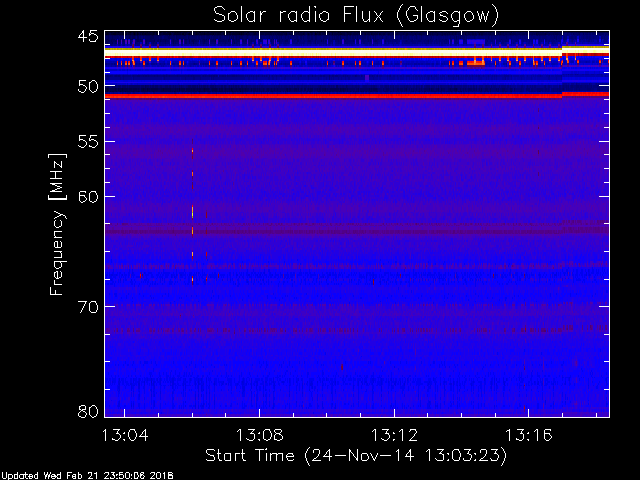Click the '80' frequency tick label
640x480 pixels.
pos(89,411)
